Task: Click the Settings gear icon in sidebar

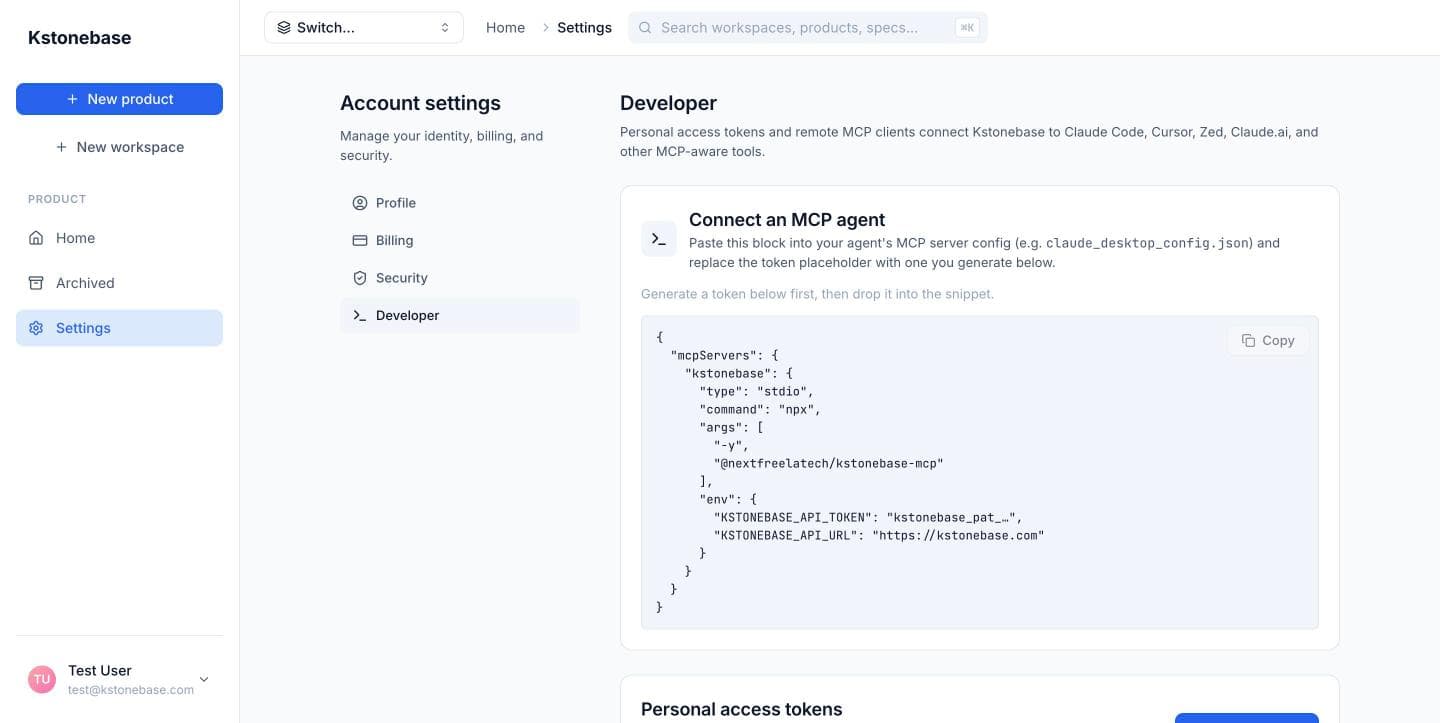Action: coord(36,328)
